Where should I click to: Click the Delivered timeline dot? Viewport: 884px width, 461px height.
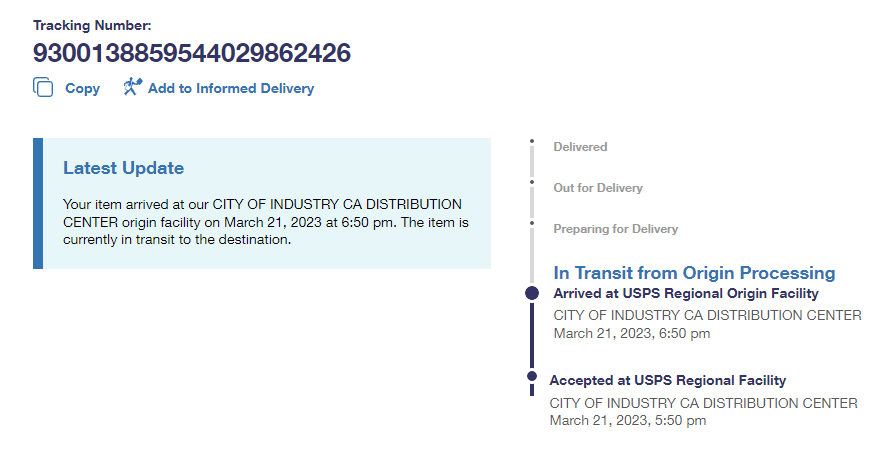[532, 141]
